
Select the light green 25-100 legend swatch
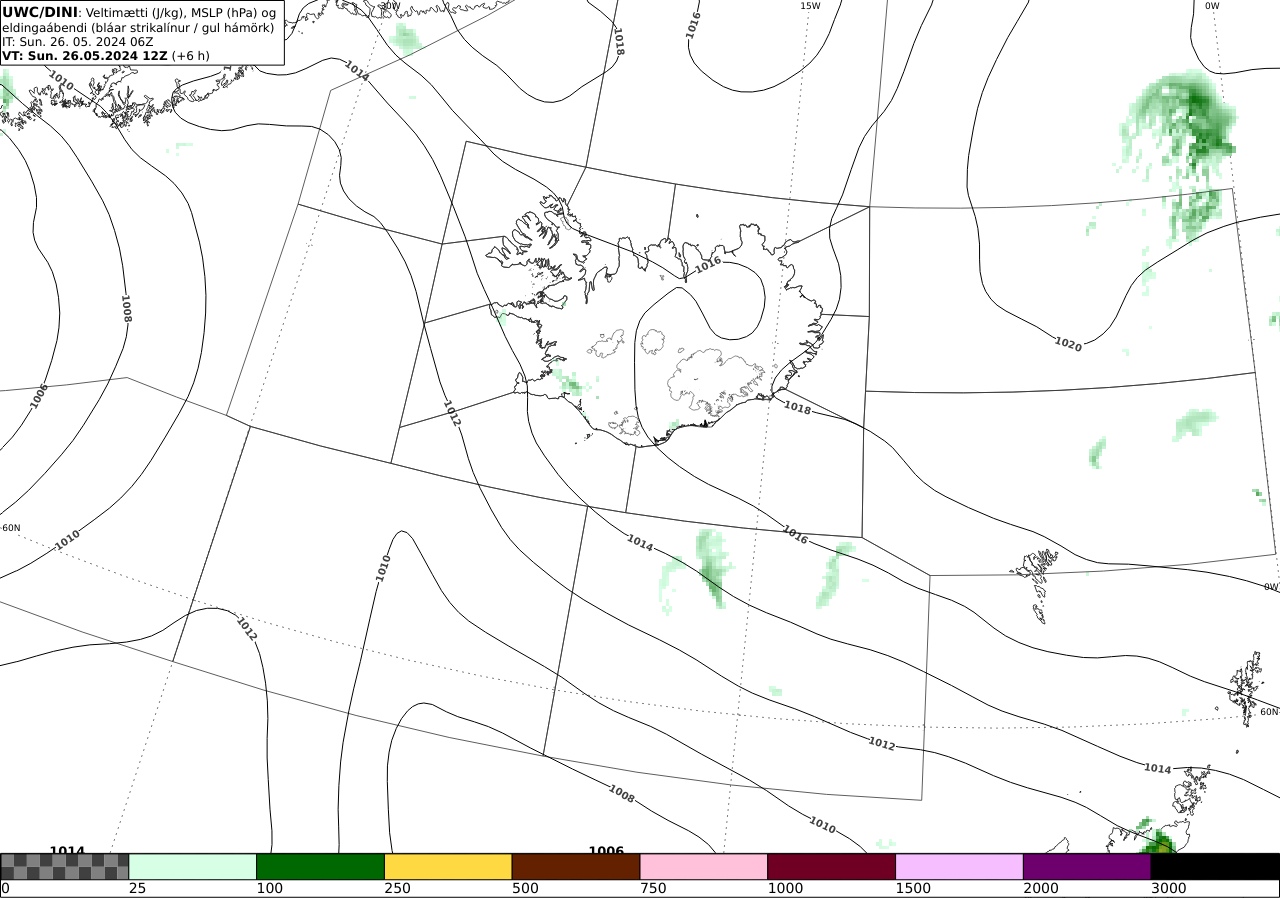[193, 866]
